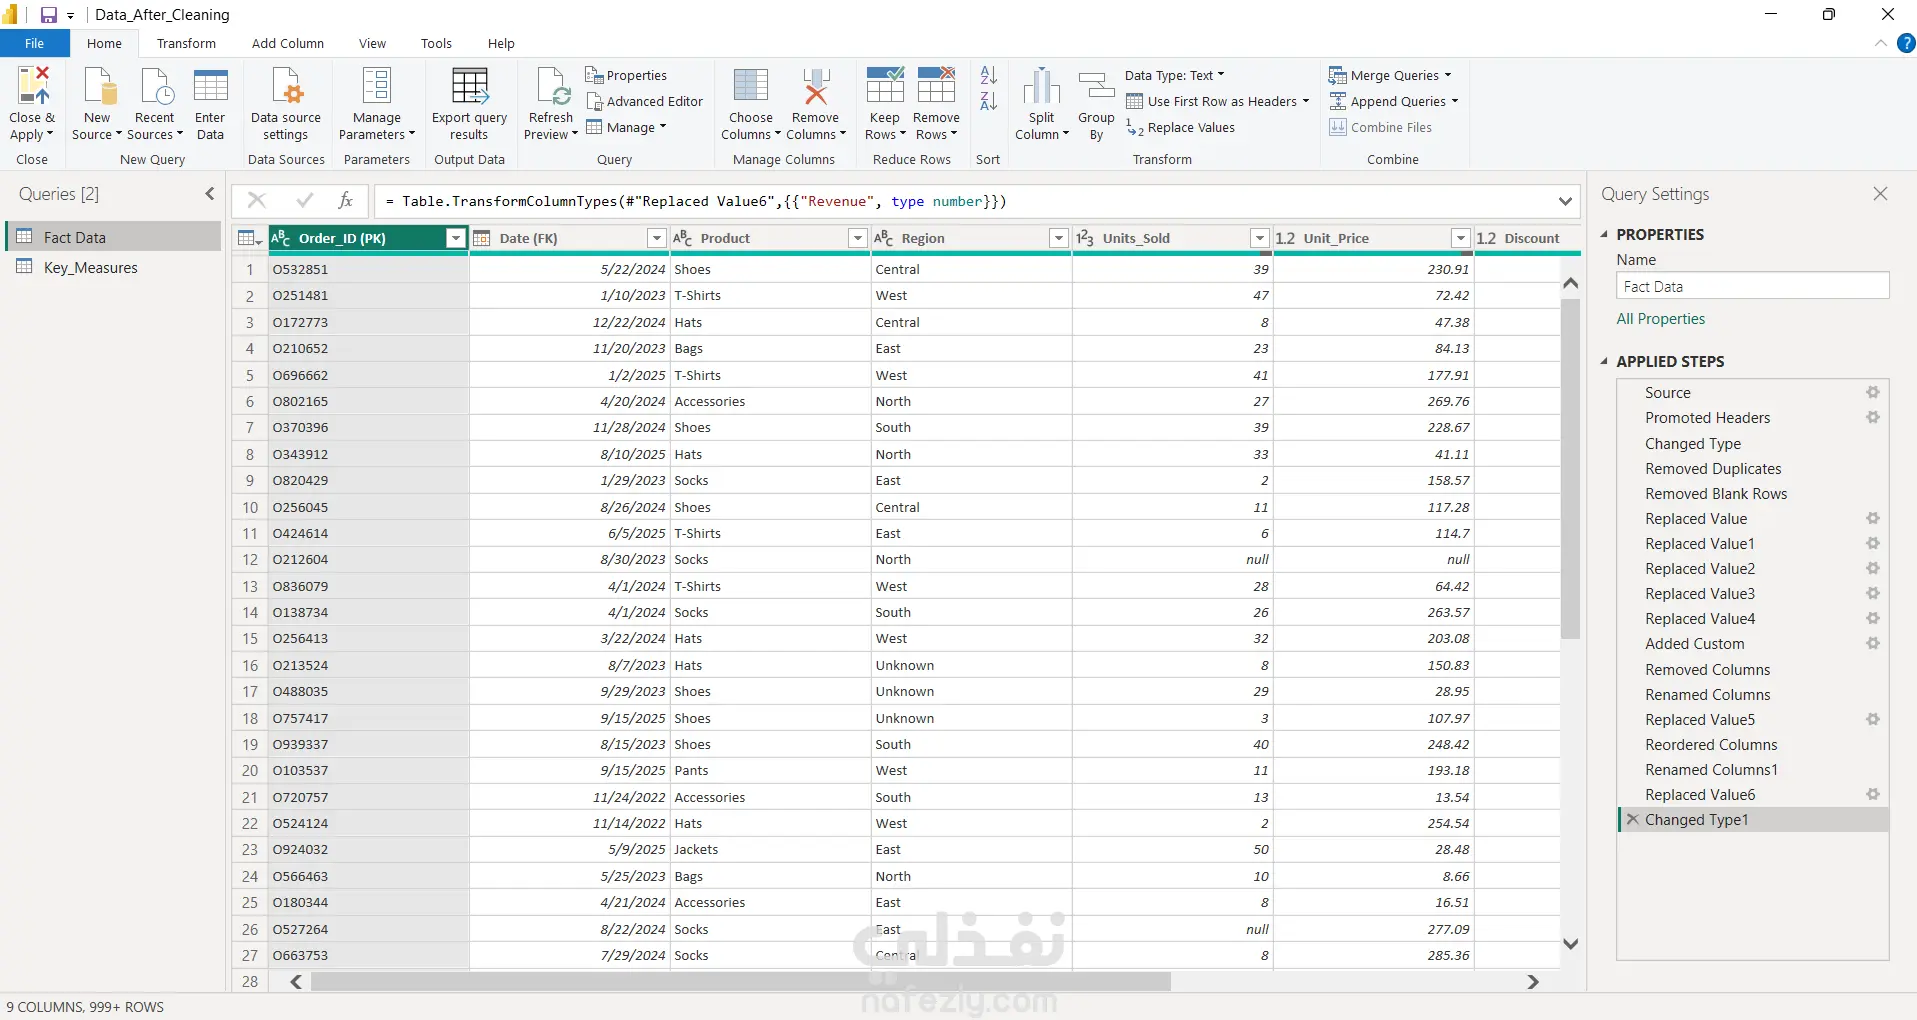Screen dimensions: 1917x1020
Task: Open the New Source icon
Action: (98, 86)
